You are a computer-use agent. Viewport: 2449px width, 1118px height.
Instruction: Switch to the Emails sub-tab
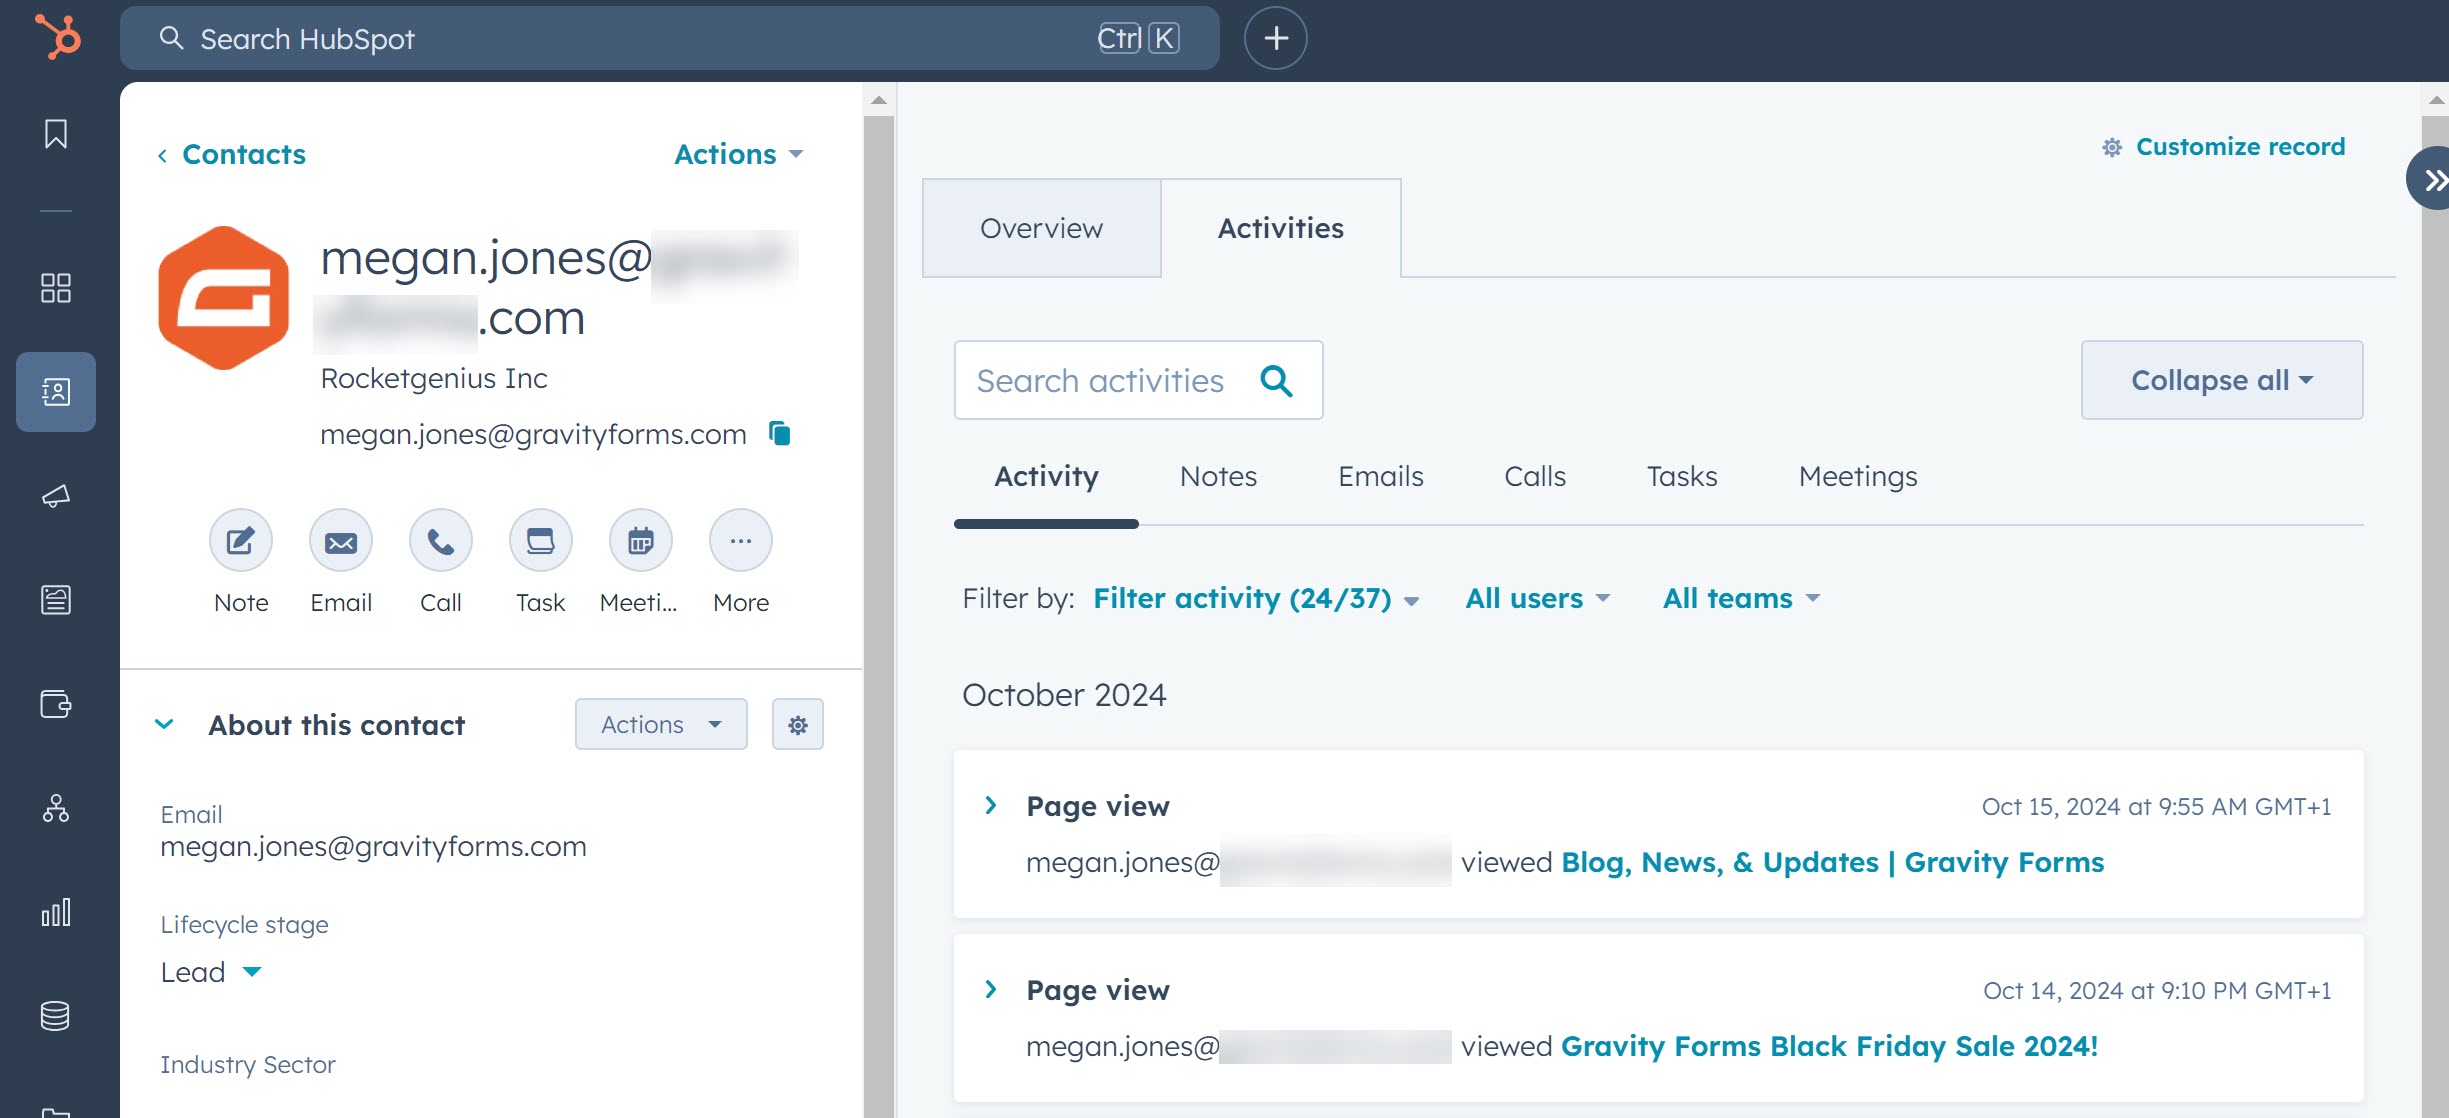tap(1380, 476)
